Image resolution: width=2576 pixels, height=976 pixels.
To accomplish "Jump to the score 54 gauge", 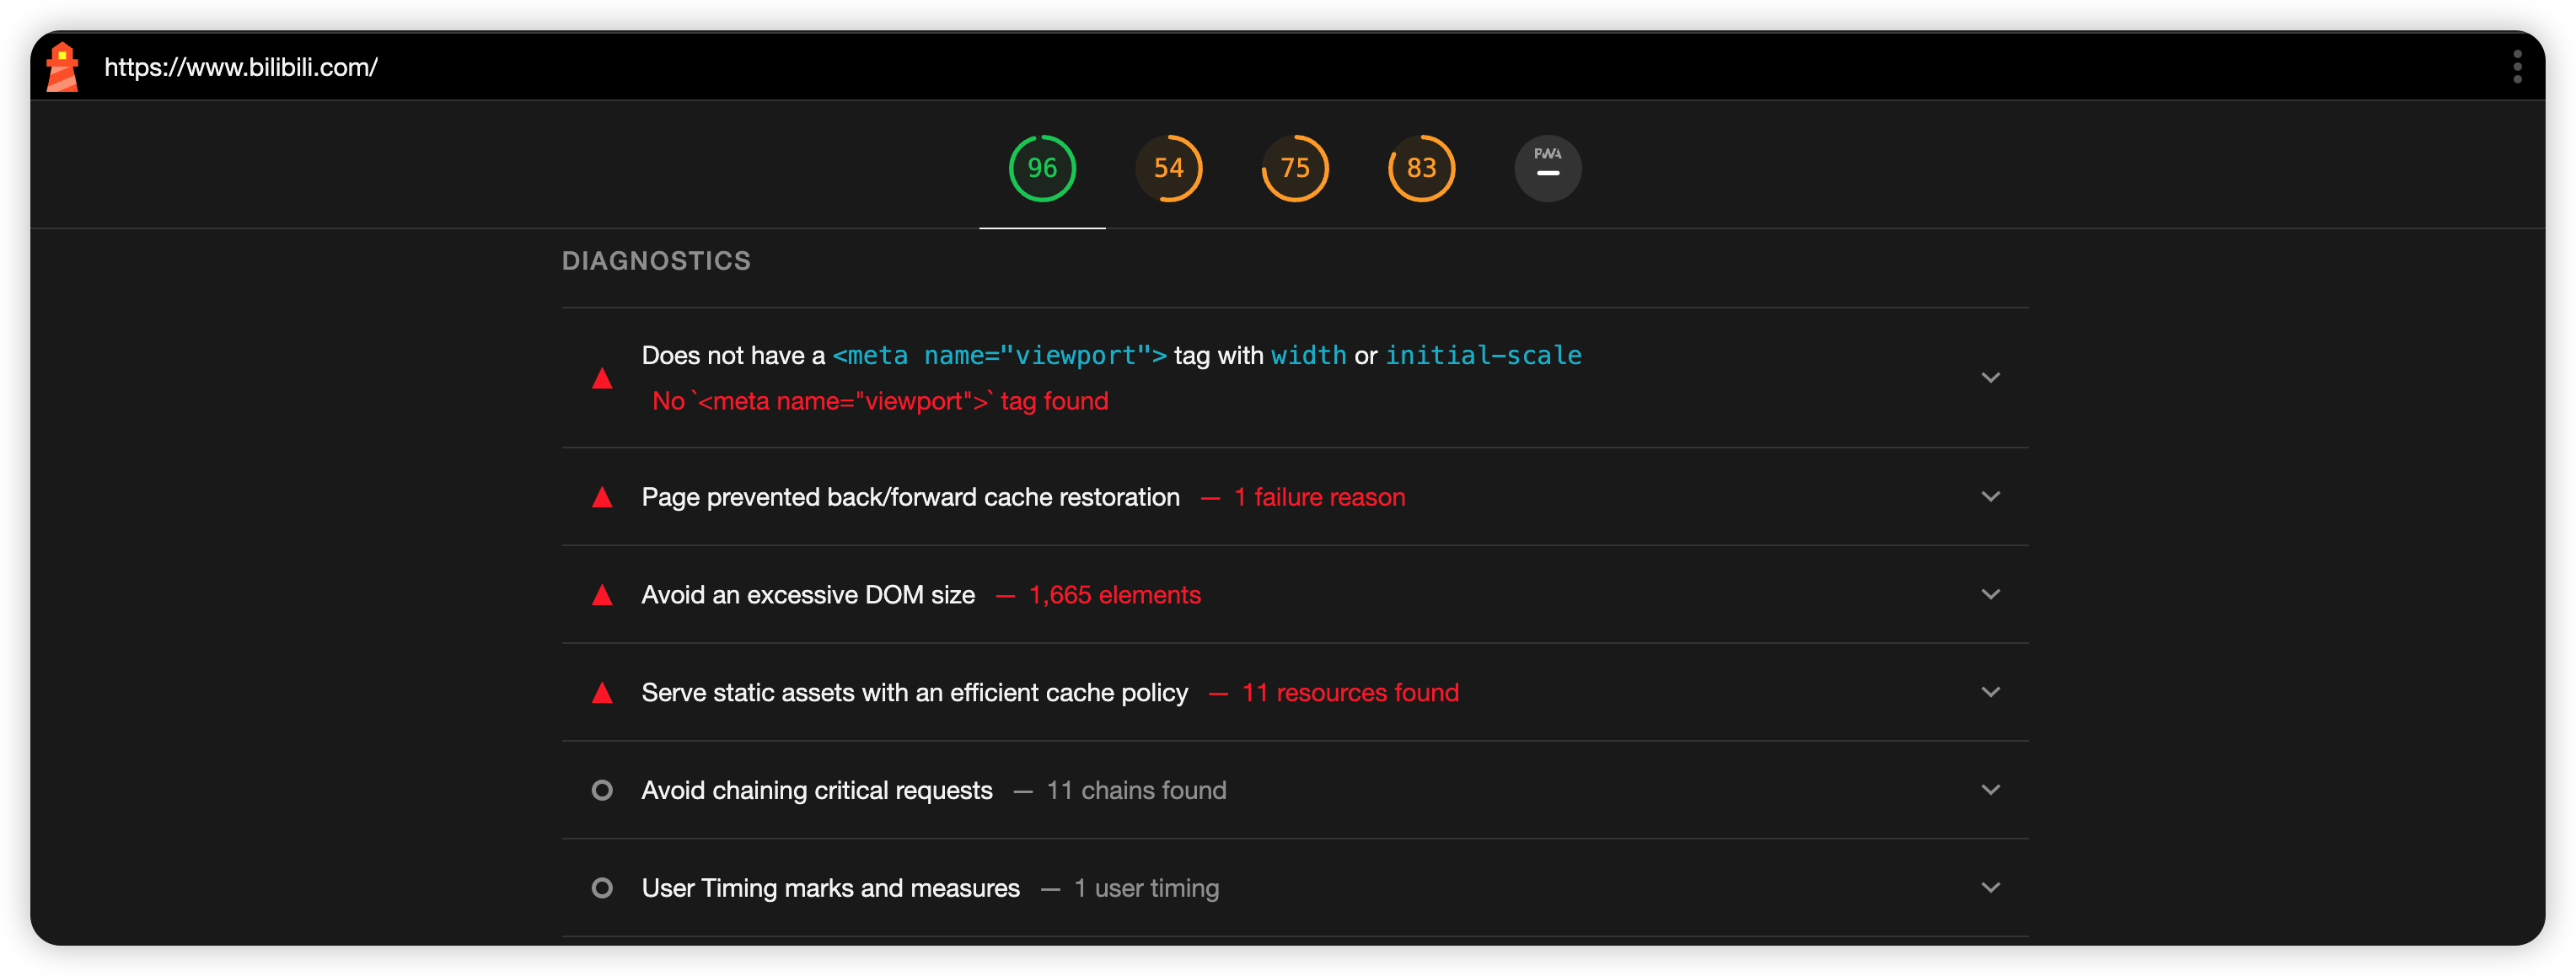I will [1168, 168].
